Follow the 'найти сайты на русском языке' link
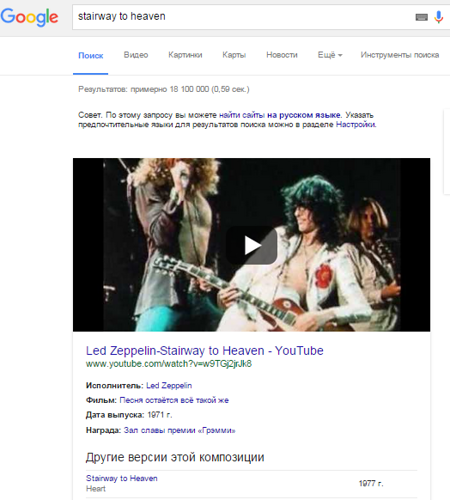Viewport: 450px width, 500px height. coord(280,115)
